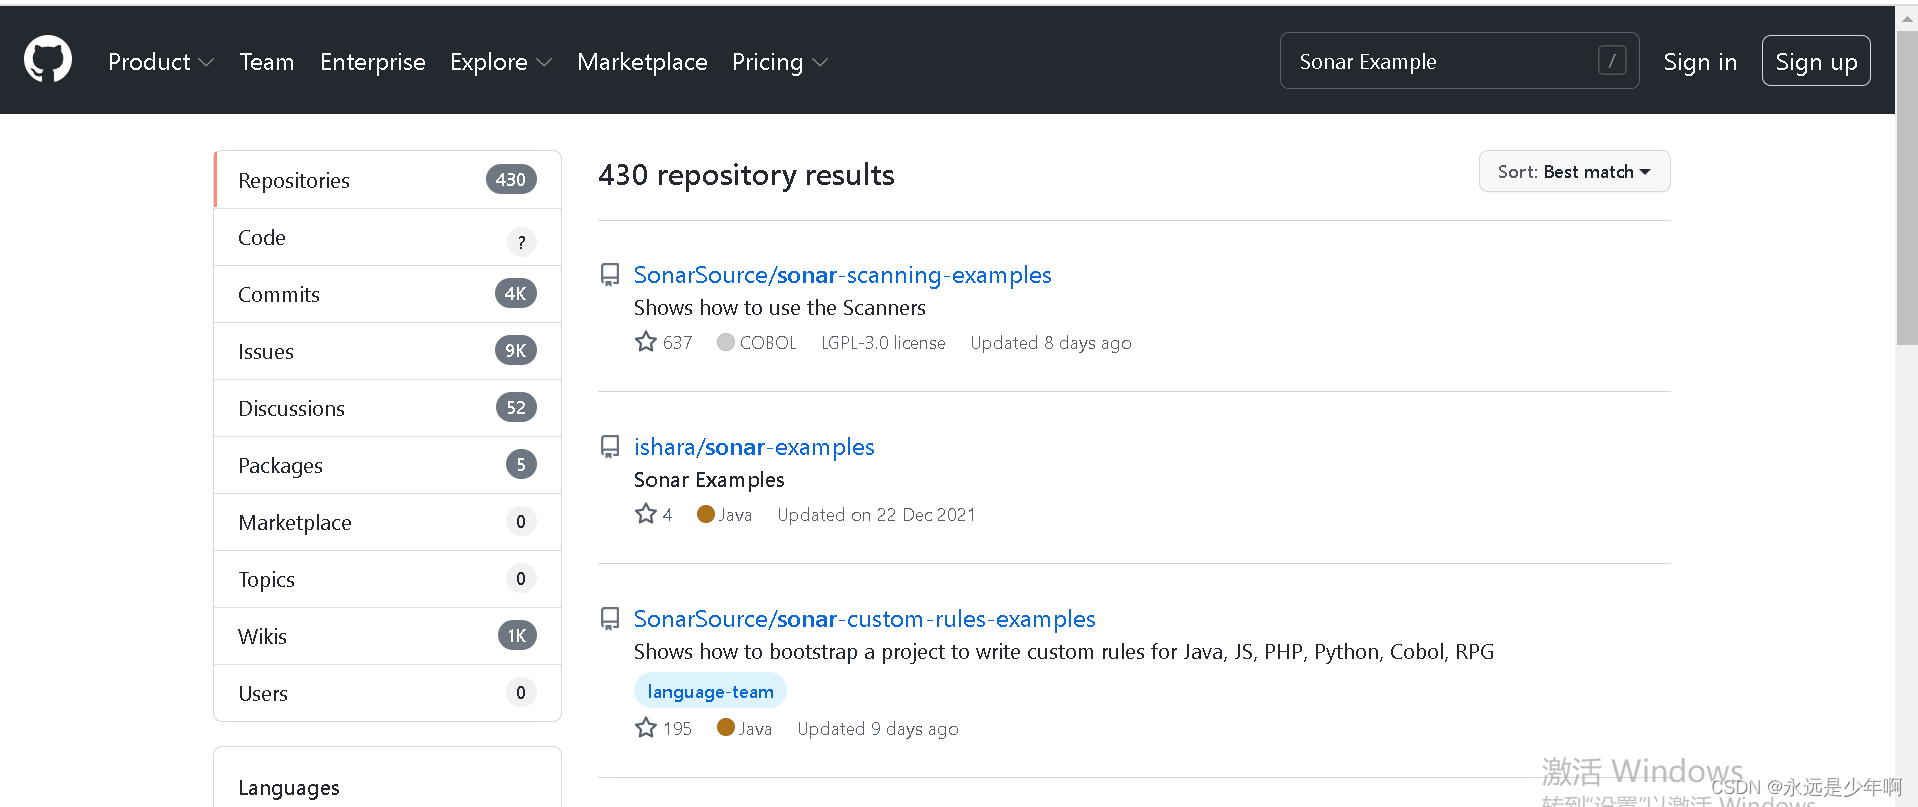This screenshot has height=807, width=1918.
Task: Switch to Discussions results
Action: point(387,408)
